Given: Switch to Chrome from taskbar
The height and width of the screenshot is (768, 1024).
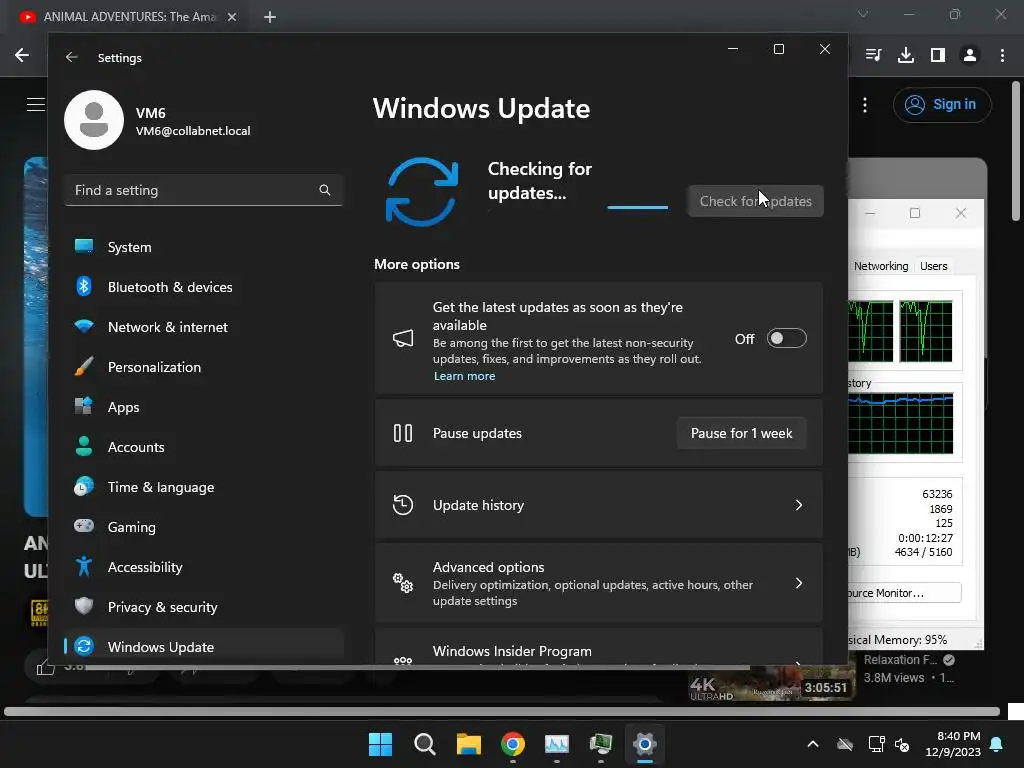Looking at the screenshot, I should click(x=513, y=744).
